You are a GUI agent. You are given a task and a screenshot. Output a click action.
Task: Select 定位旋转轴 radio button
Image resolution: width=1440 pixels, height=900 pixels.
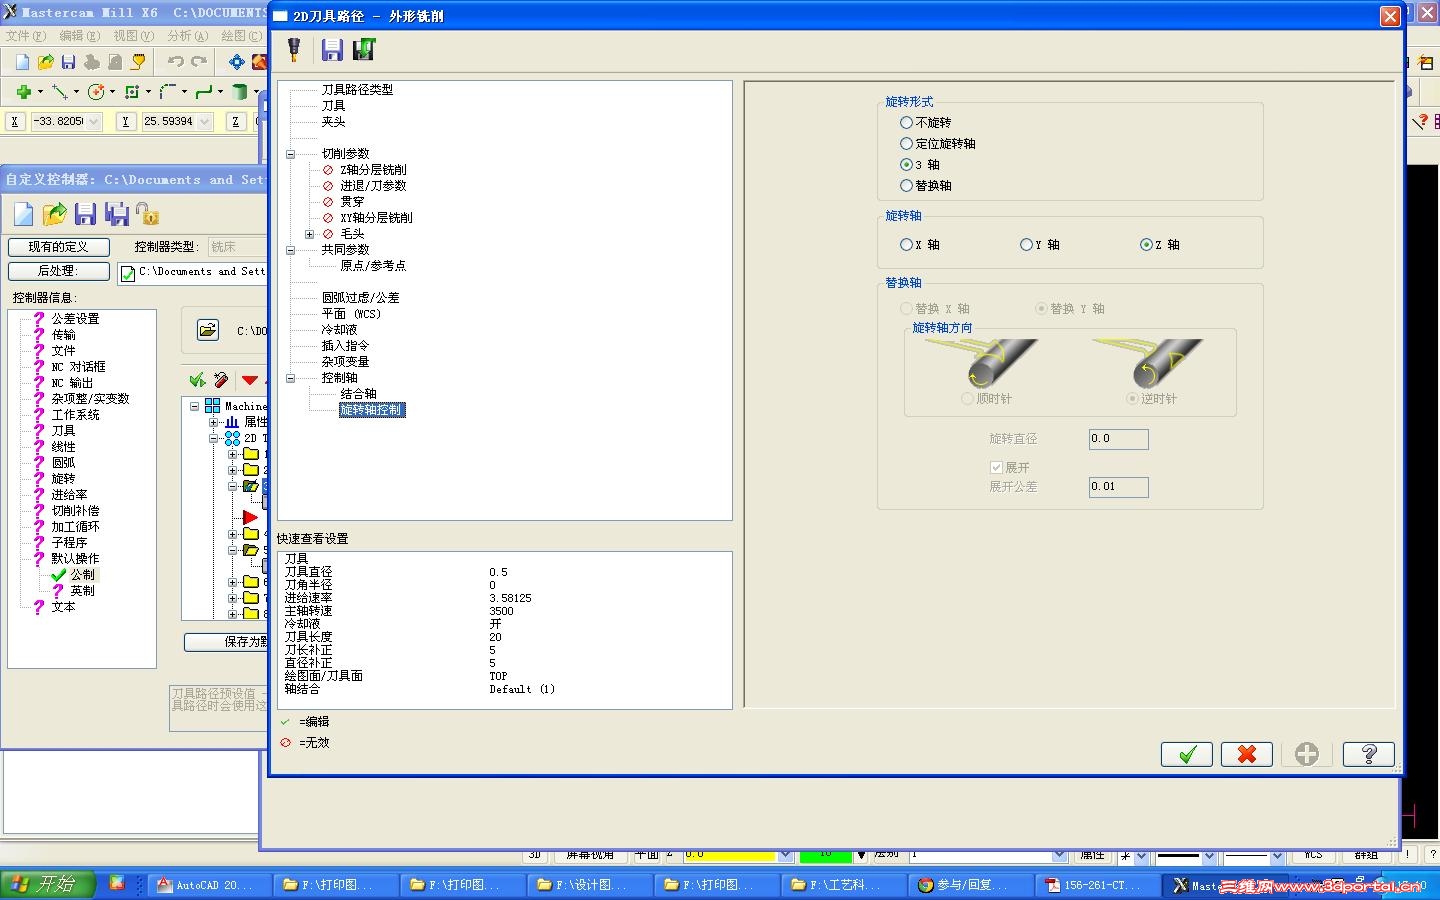click(x=906, y=143)
